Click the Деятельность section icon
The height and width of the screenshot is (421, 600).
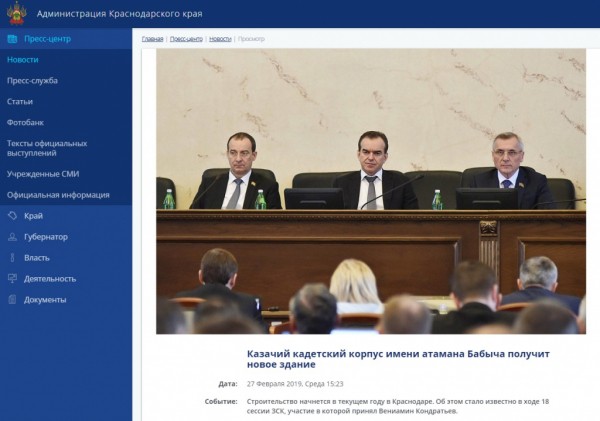click(12, 279)
